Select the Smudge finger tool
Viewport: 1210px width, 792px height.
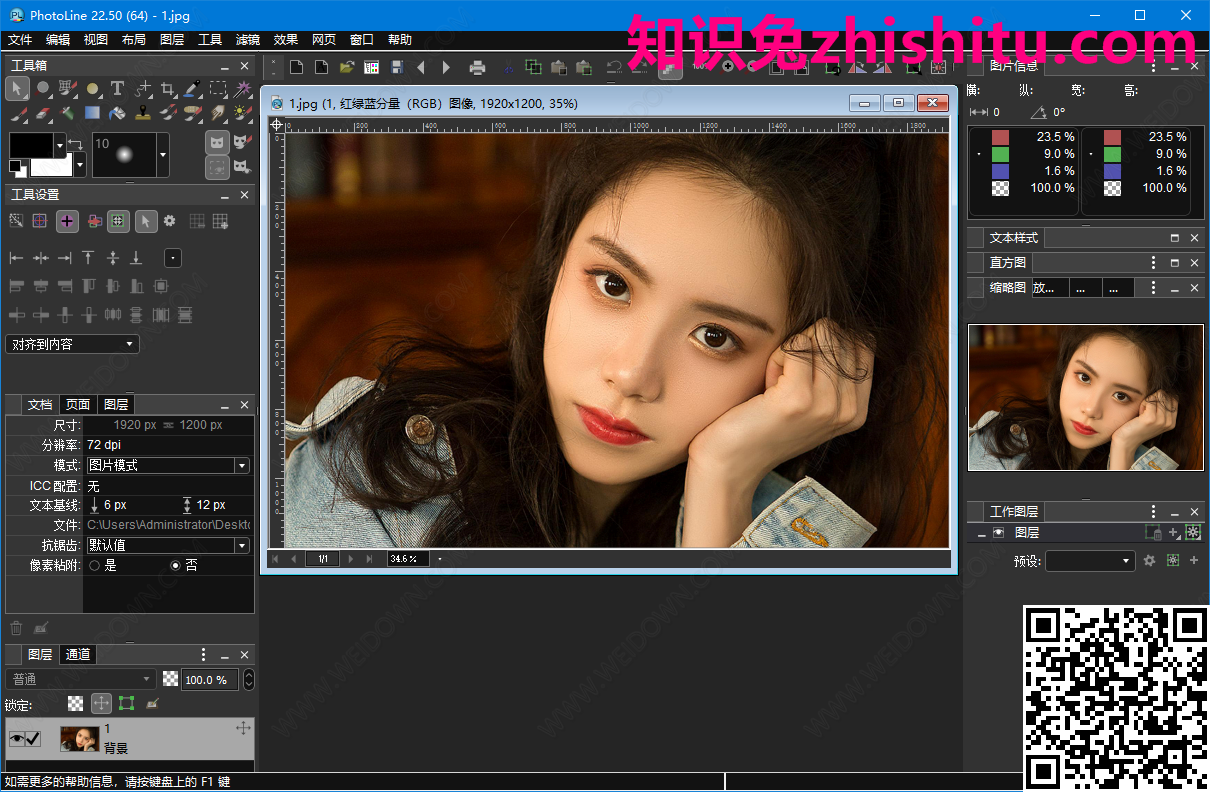(x=218, y=113)
